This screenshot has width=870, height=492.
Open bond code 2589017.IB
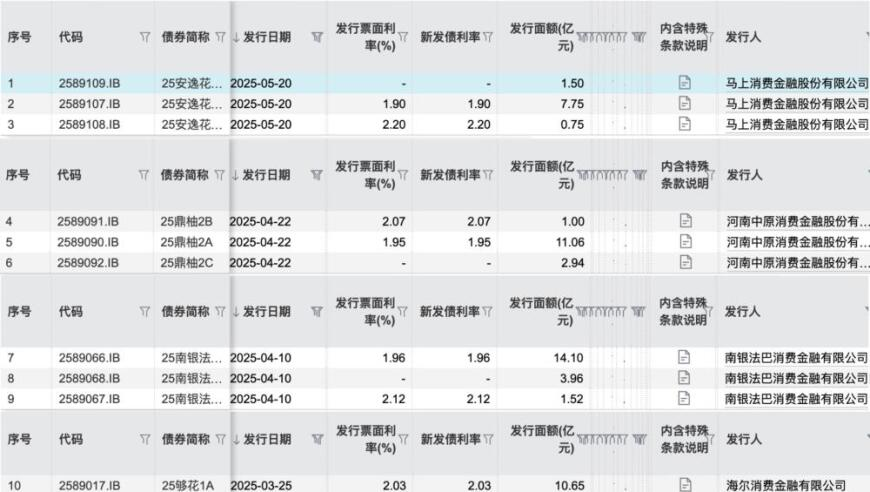click(90, 485)
